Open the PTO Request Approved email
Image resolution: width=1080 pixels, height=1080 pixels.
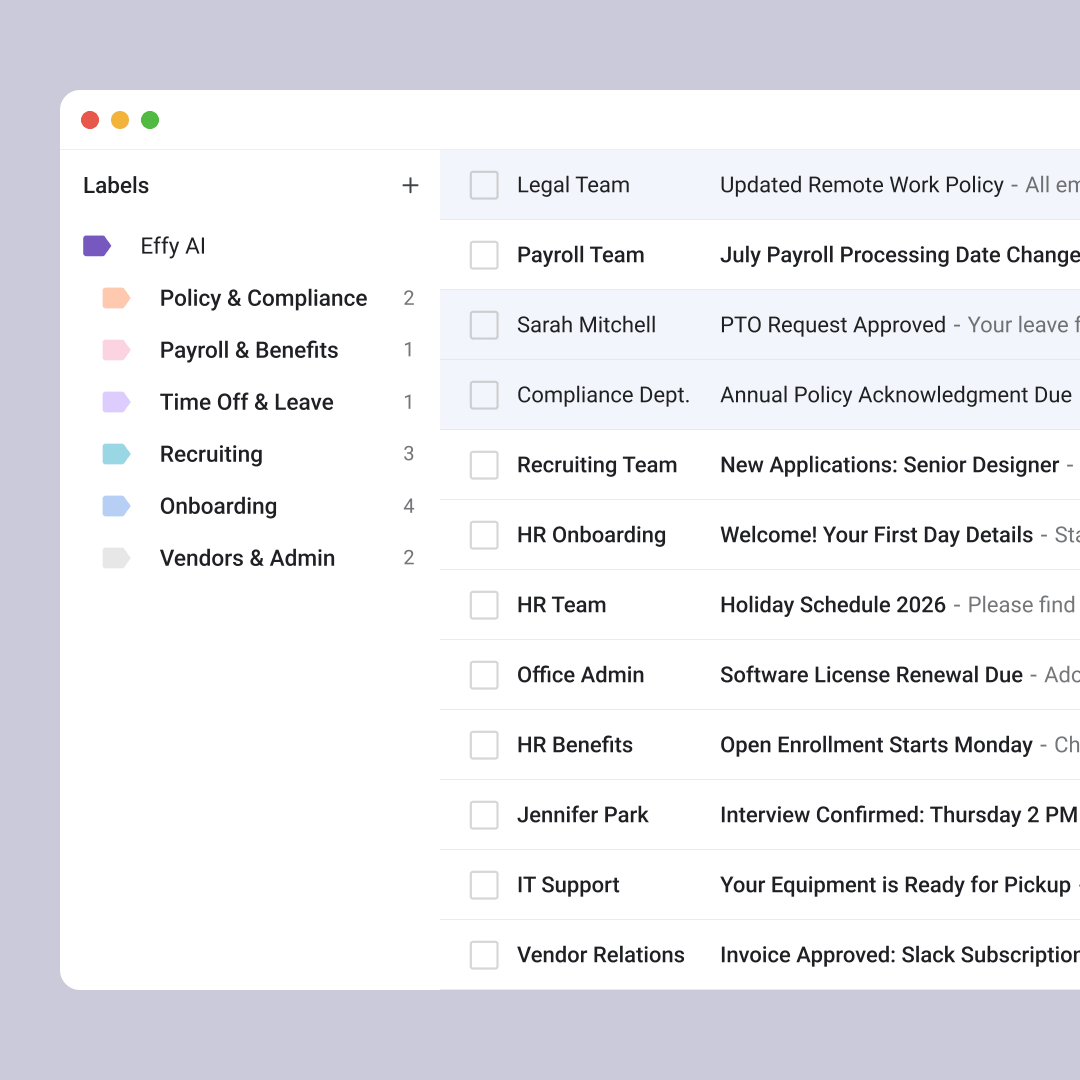point(833,325)
